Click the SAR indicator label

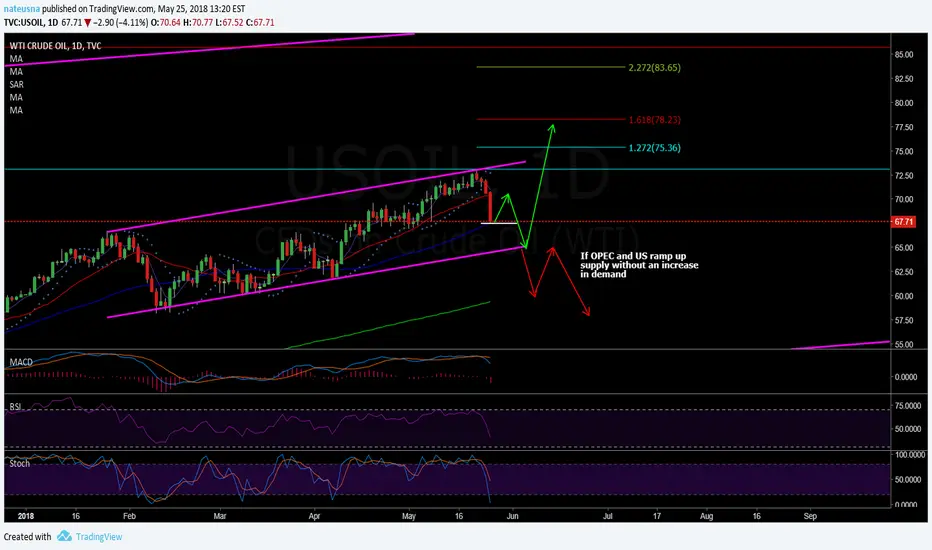pos(16,84)
